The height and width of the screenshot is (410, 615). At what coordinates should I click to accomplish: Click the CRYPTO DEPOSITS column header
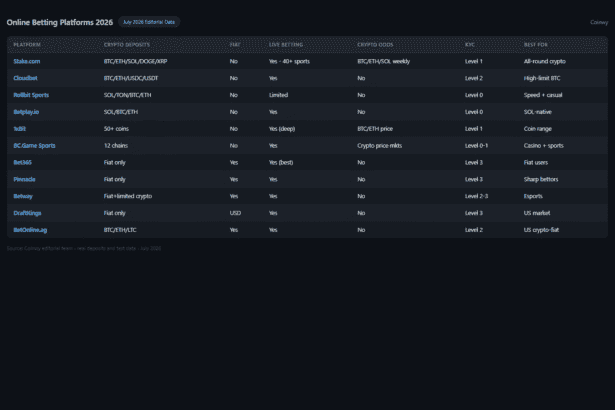point(127,45)
